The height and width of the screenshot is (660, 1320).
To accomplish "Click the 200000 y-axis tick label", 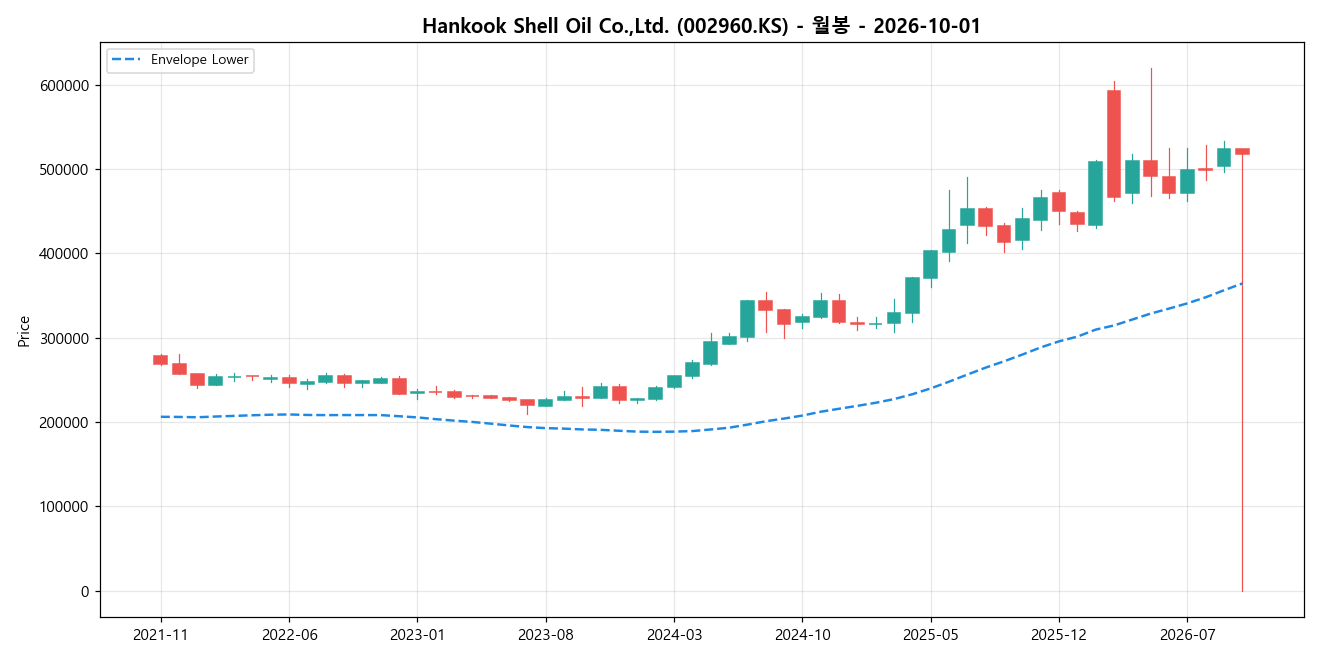I will click(x=66, y=423).
